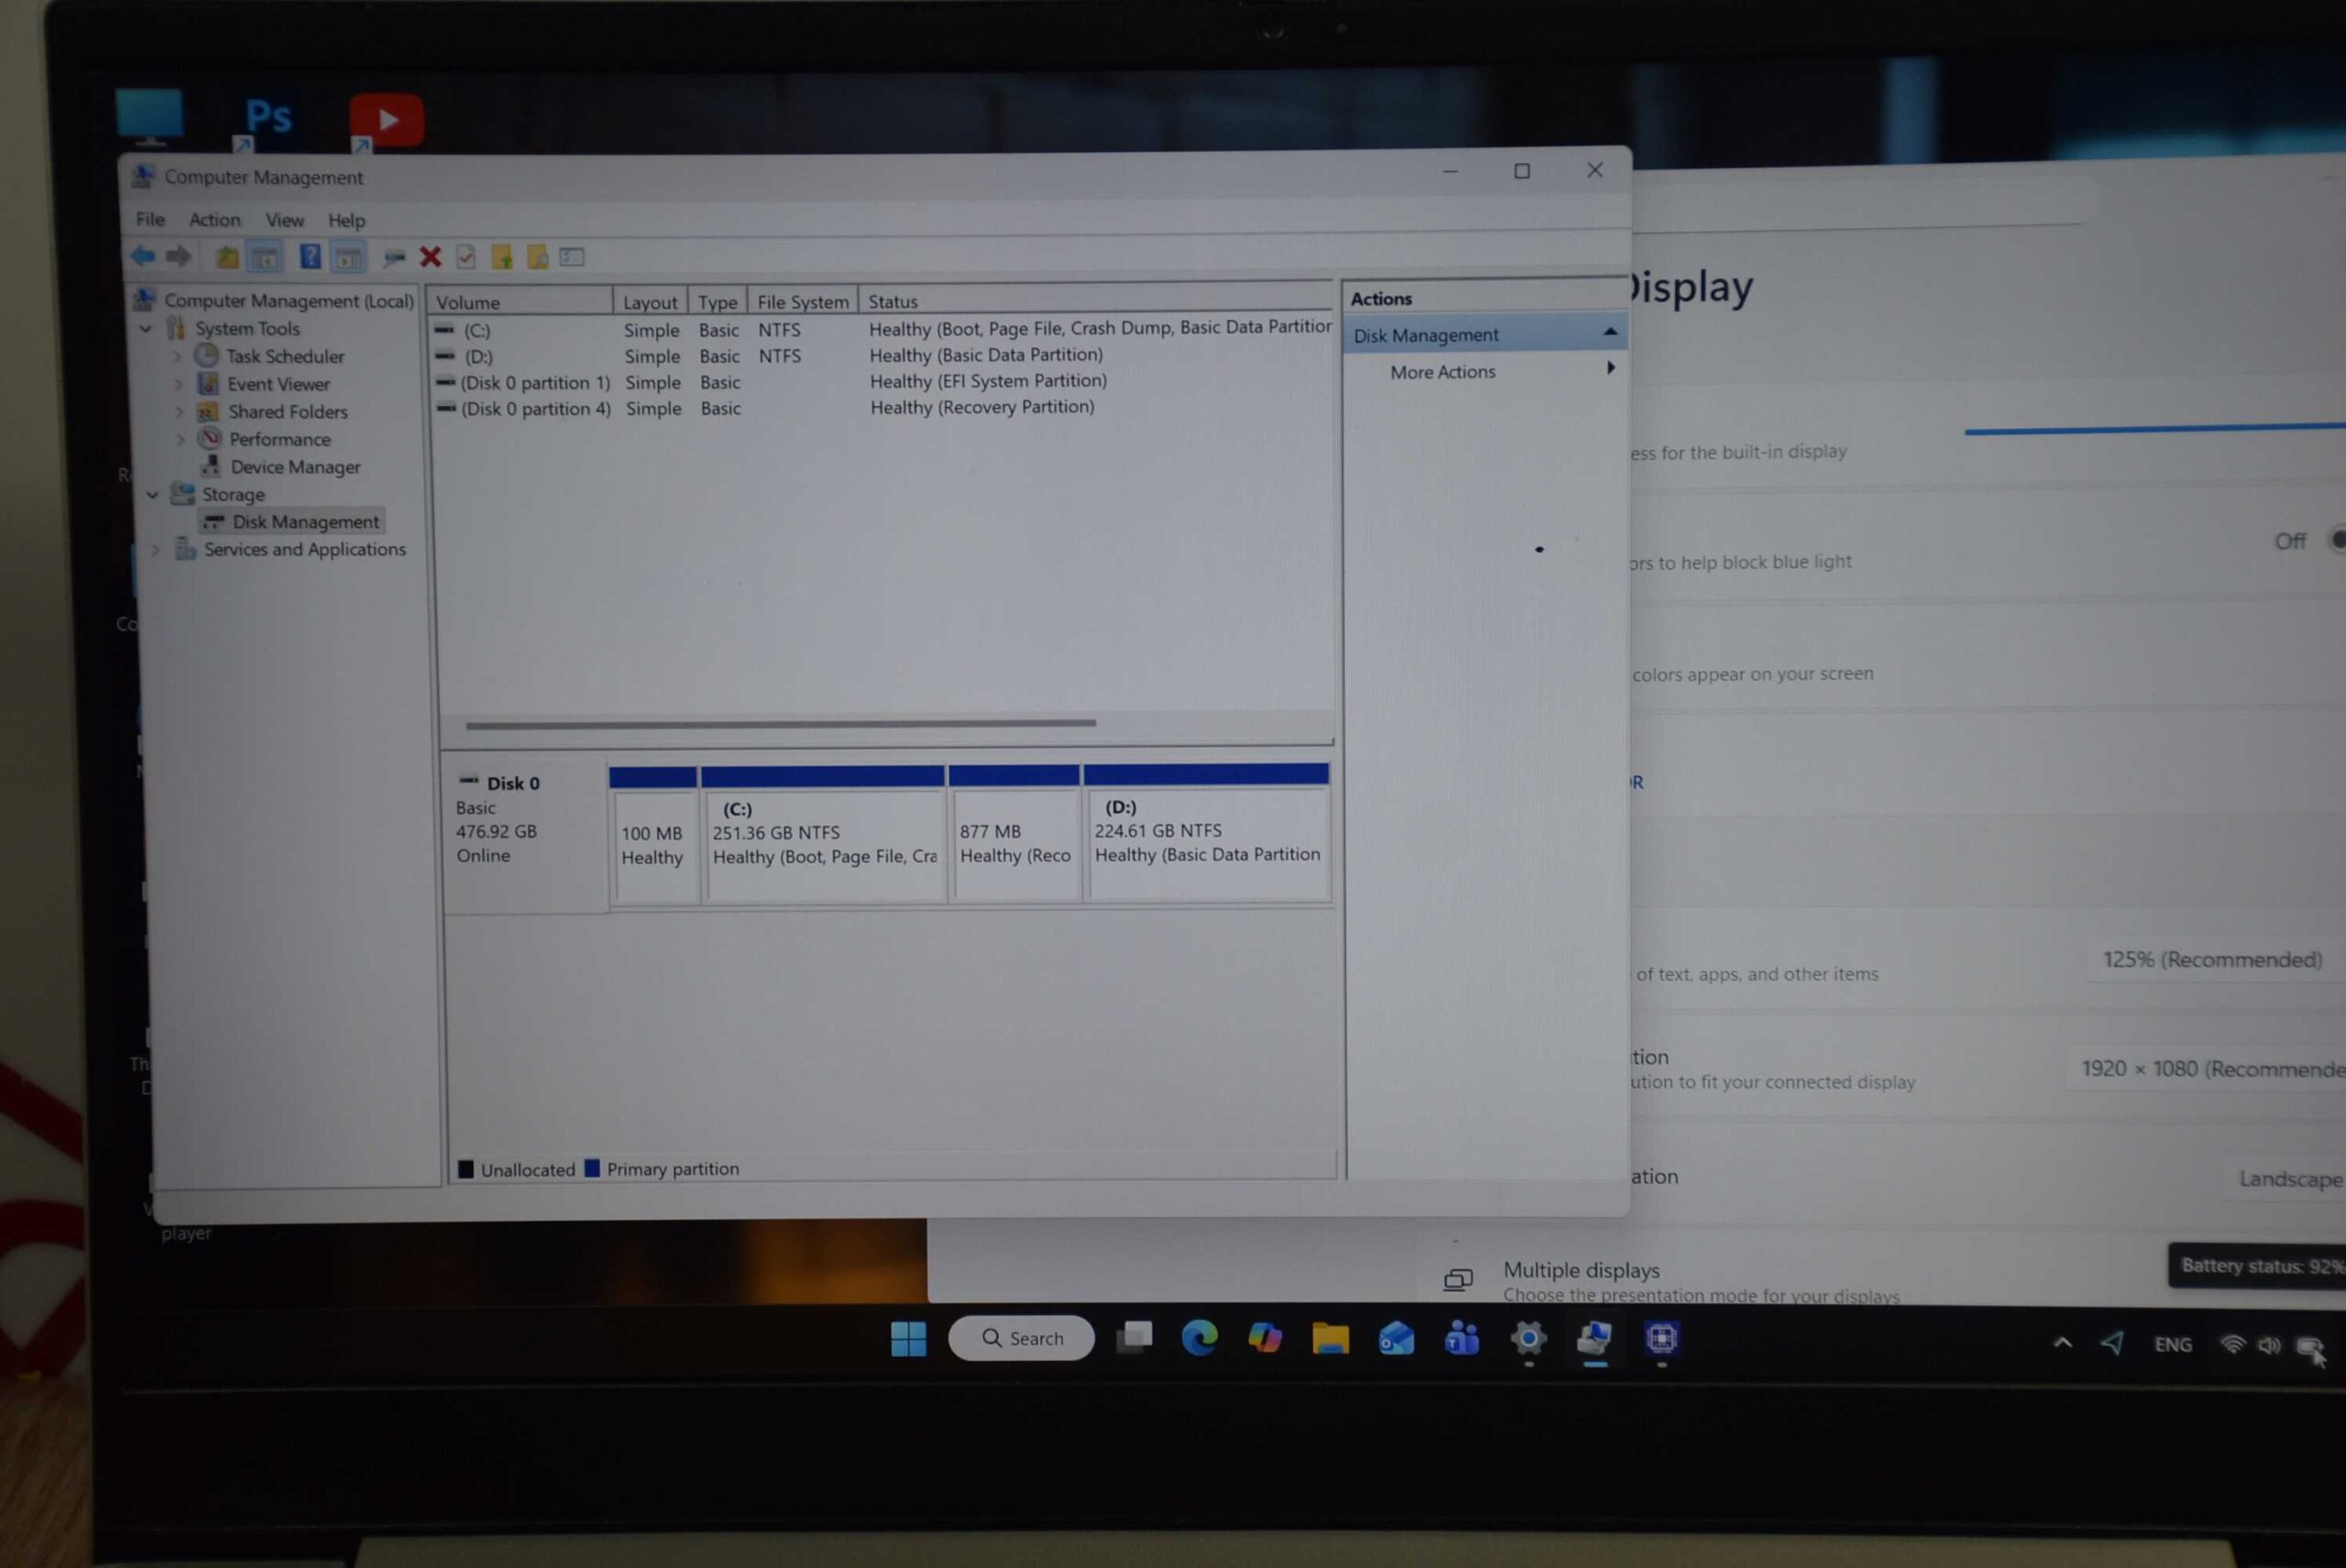Click the blue Help question mark icon

point(310,257)
